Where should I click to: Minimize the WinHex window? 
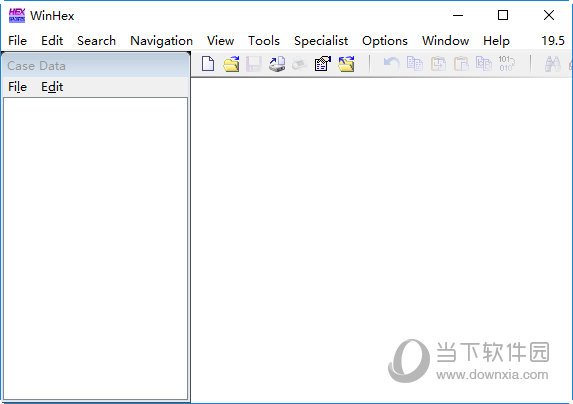pos(458,15)
